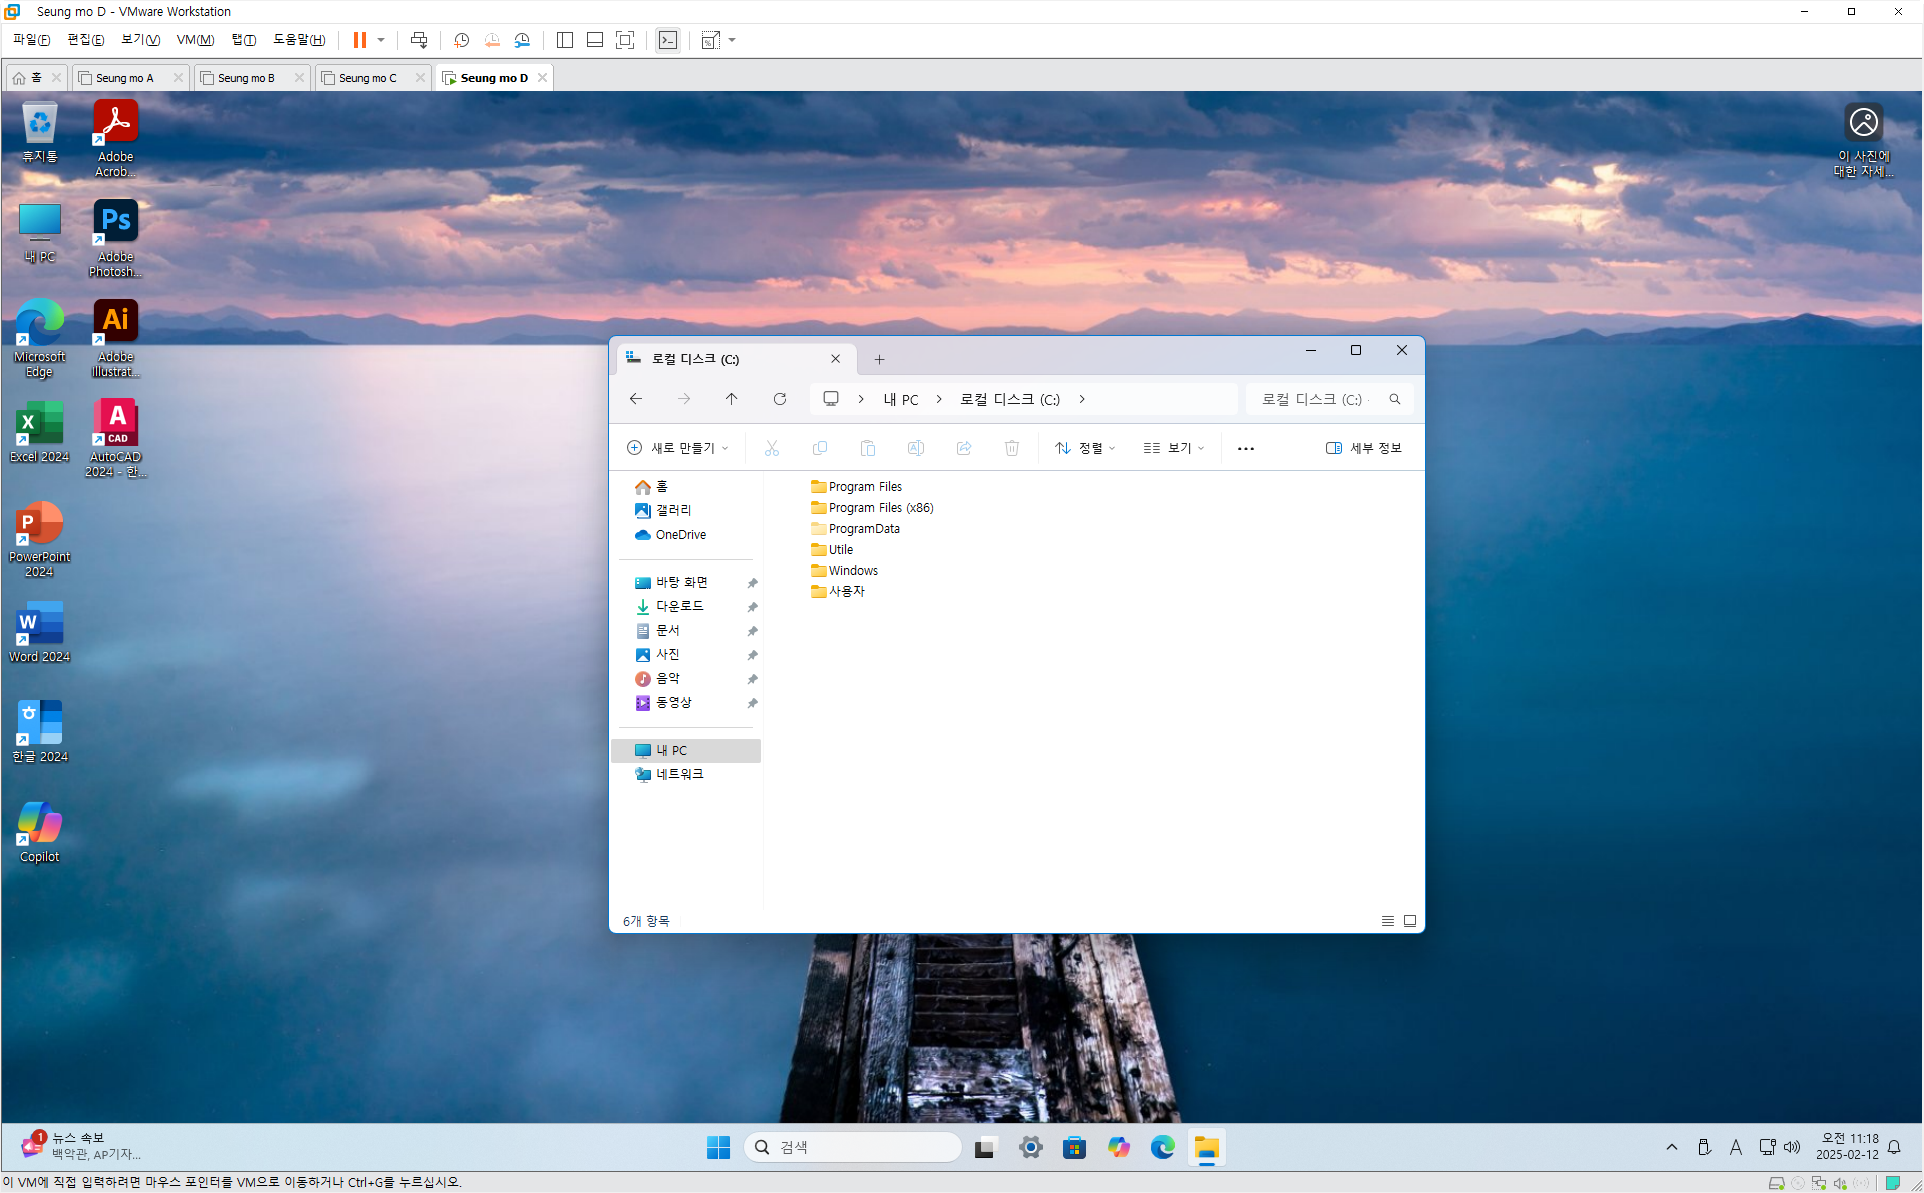Viewport: 1924px width, 1193px height.
Task: Click the refresh icon in Explorer
Action: pyautogui.click(x=780, y=399)
